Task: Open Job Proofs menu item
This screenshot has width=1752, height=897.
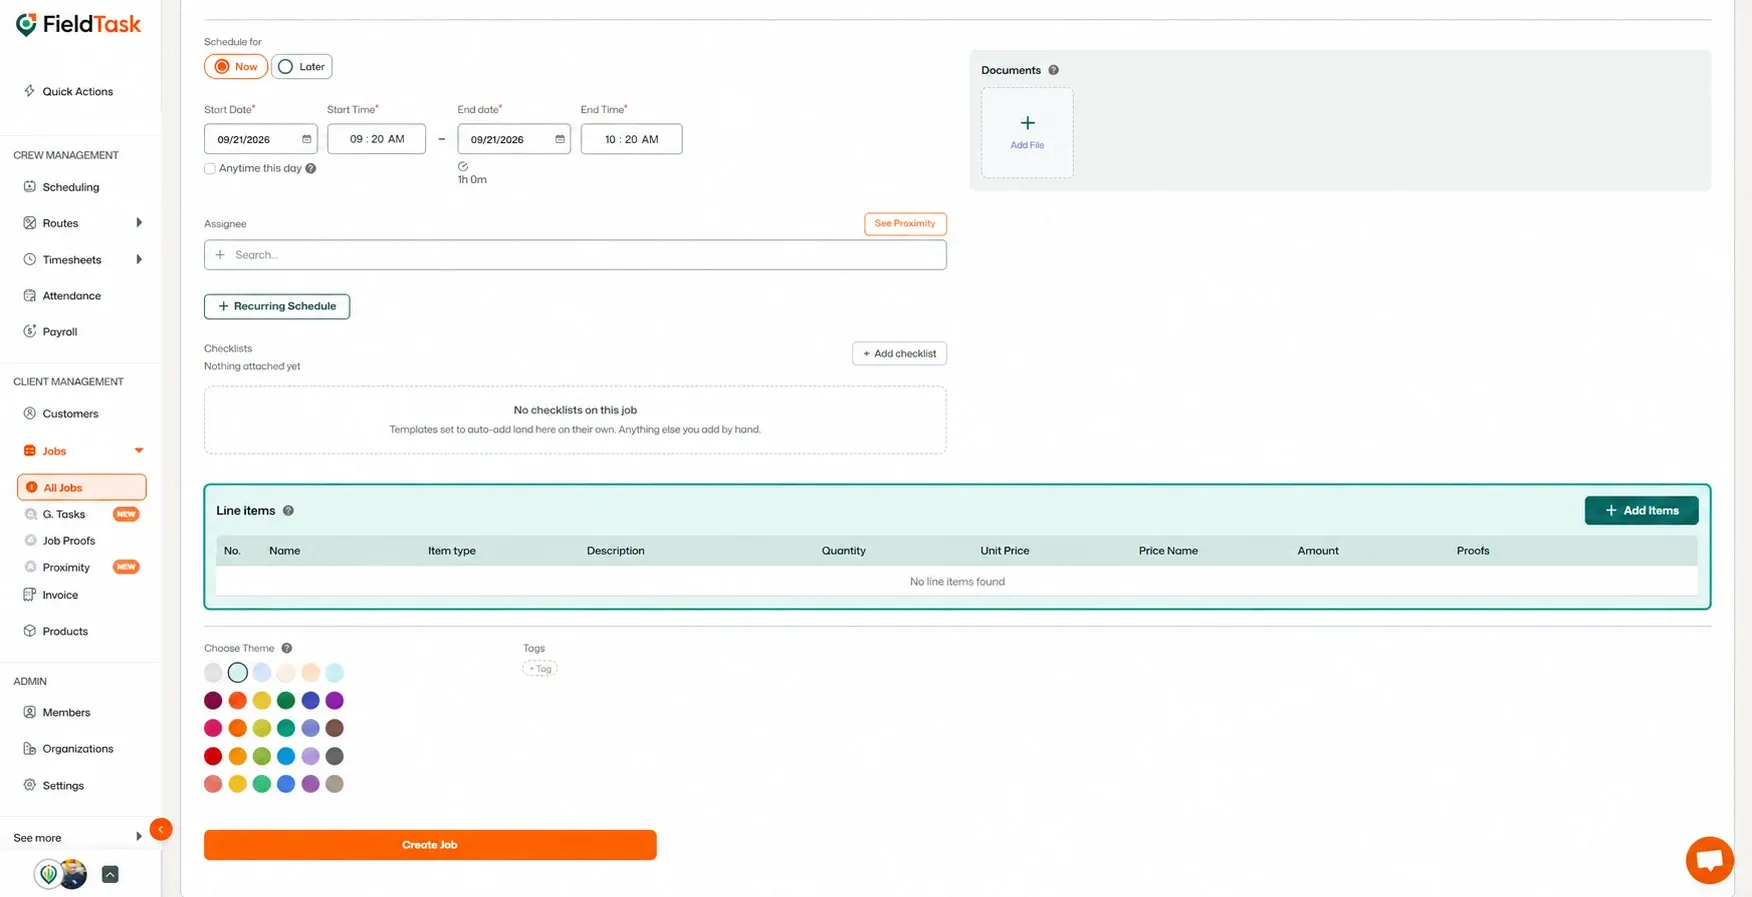Action: pyautogui.click(x=68, y=541)
